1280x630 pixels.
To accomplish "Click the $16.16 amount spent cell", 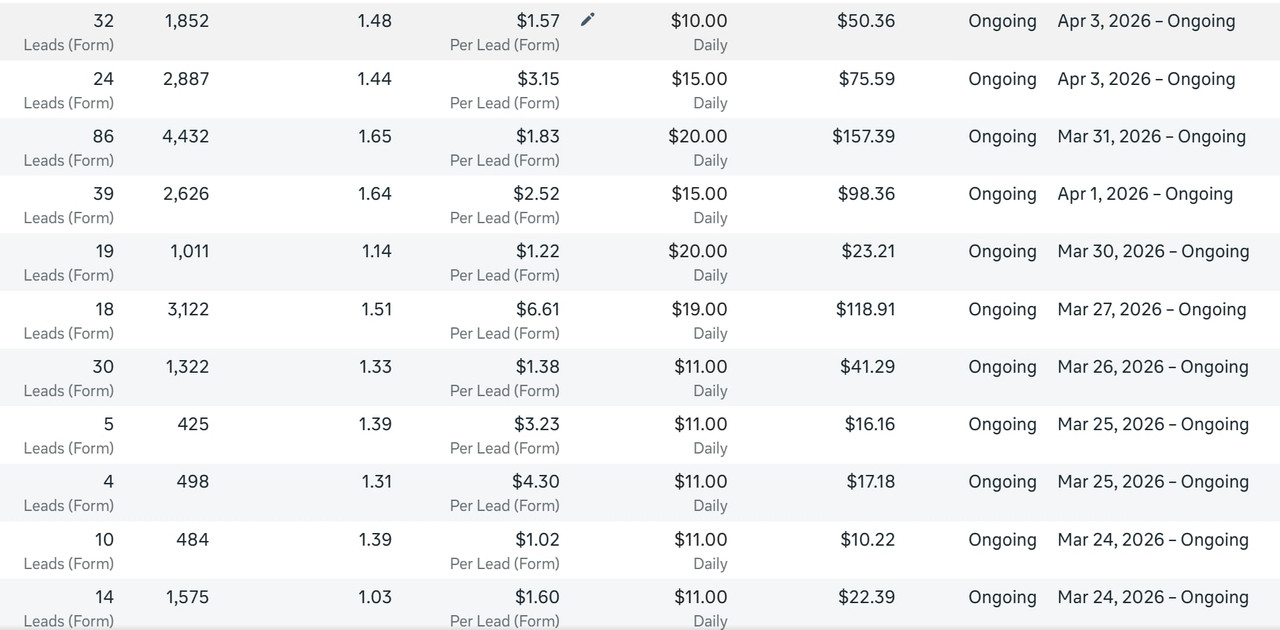I will coord(869,424).
